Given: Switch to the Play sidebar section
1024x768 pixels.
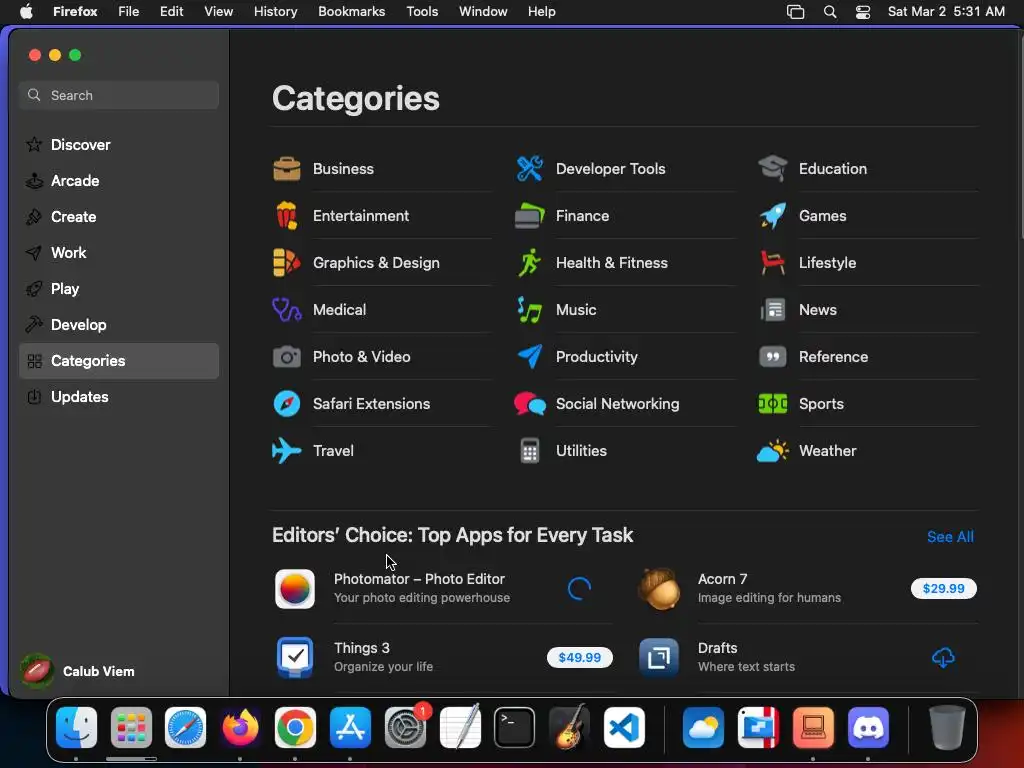Looking at the screenshot, I should (x=119, y=289).
